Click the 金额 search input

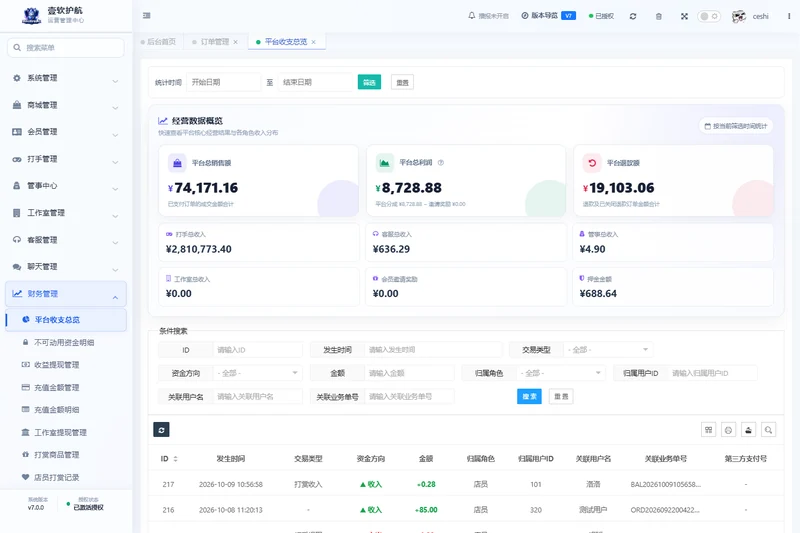pos(409,373)
